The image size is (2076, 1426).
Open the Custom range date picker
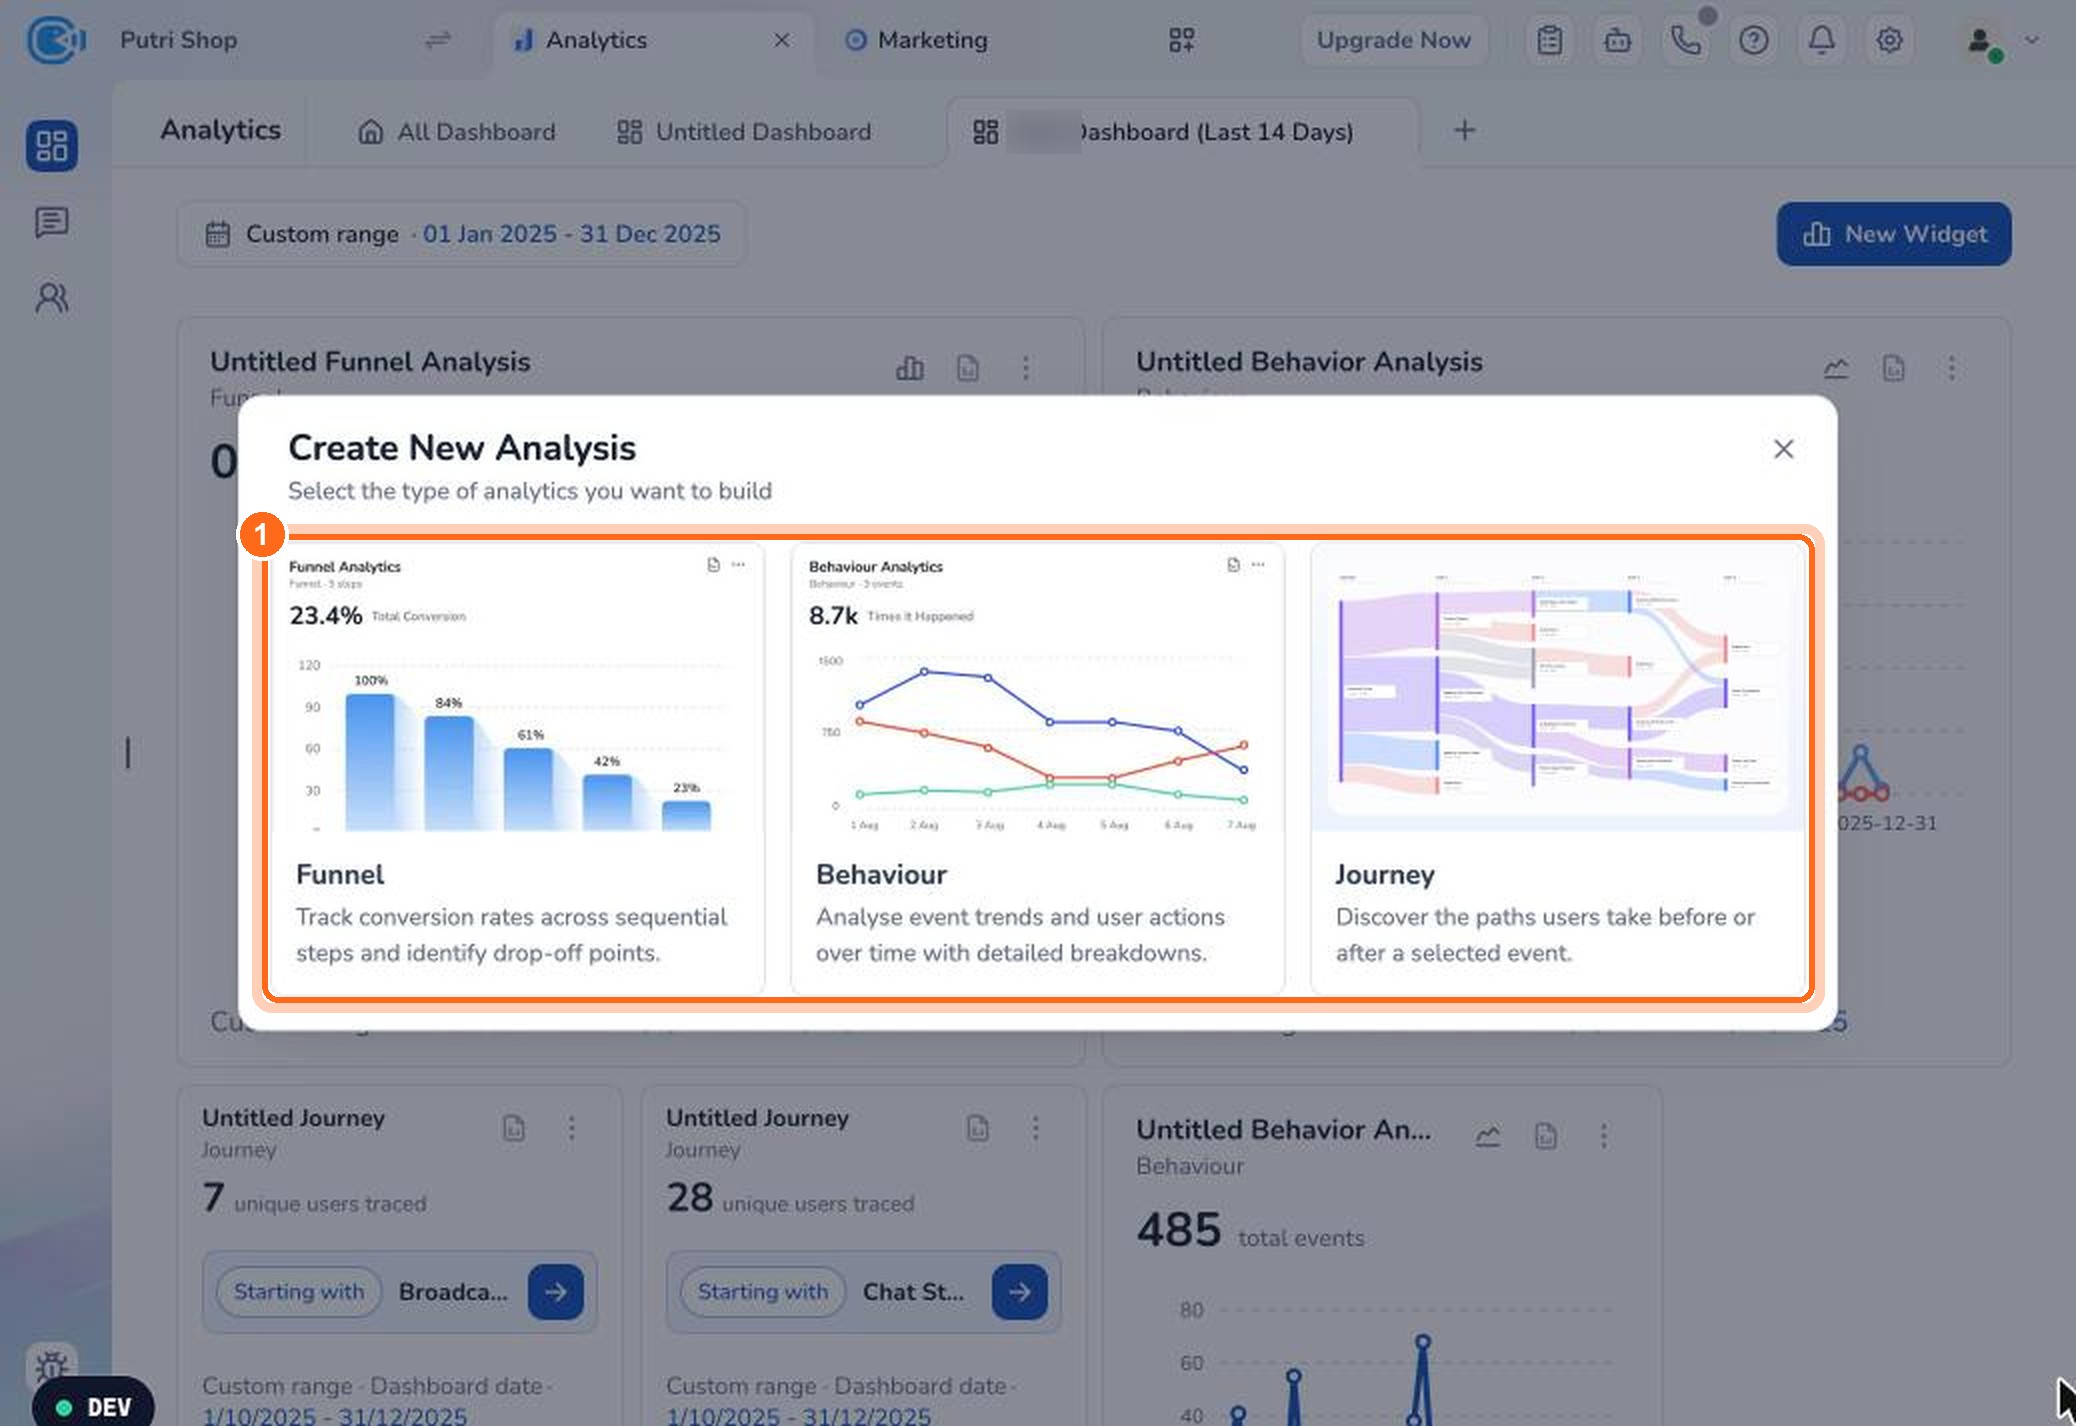point(462,234)
